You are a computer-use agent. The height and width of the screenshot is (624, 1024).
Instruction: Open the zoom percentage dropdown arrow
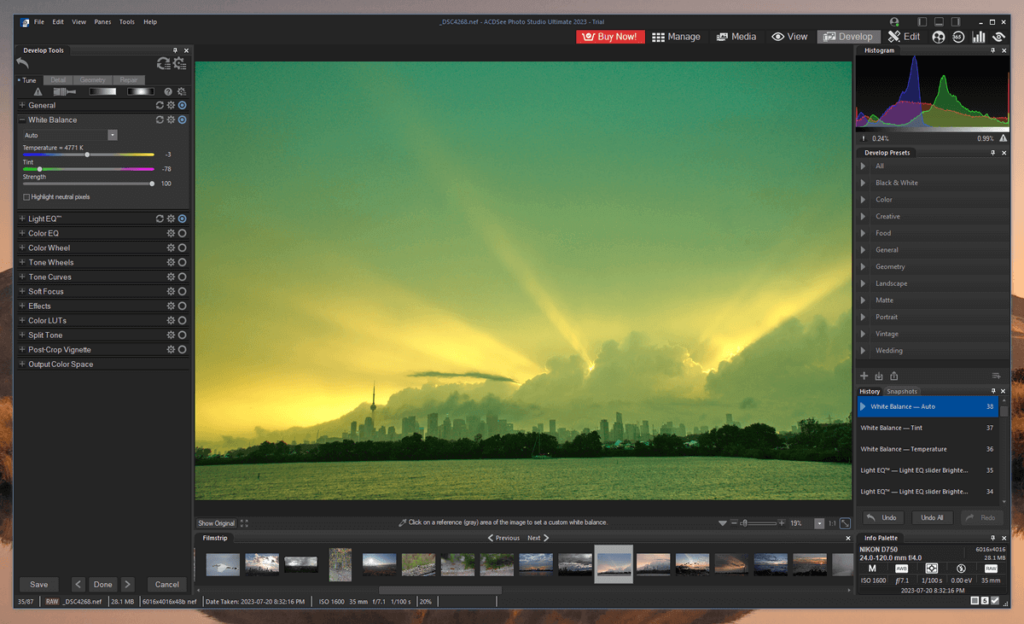tap(819, 523)
